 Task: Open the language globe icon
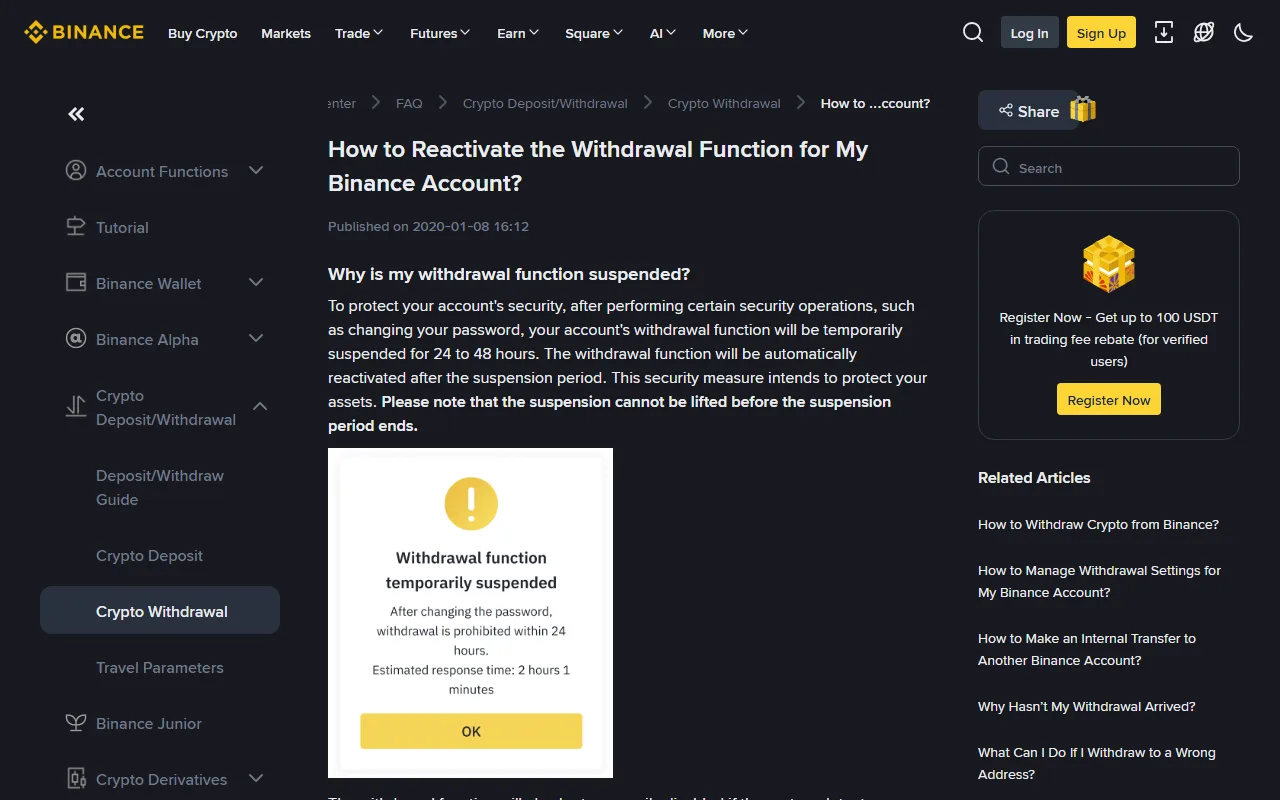pyautogui.click(x=1204, y=32)
